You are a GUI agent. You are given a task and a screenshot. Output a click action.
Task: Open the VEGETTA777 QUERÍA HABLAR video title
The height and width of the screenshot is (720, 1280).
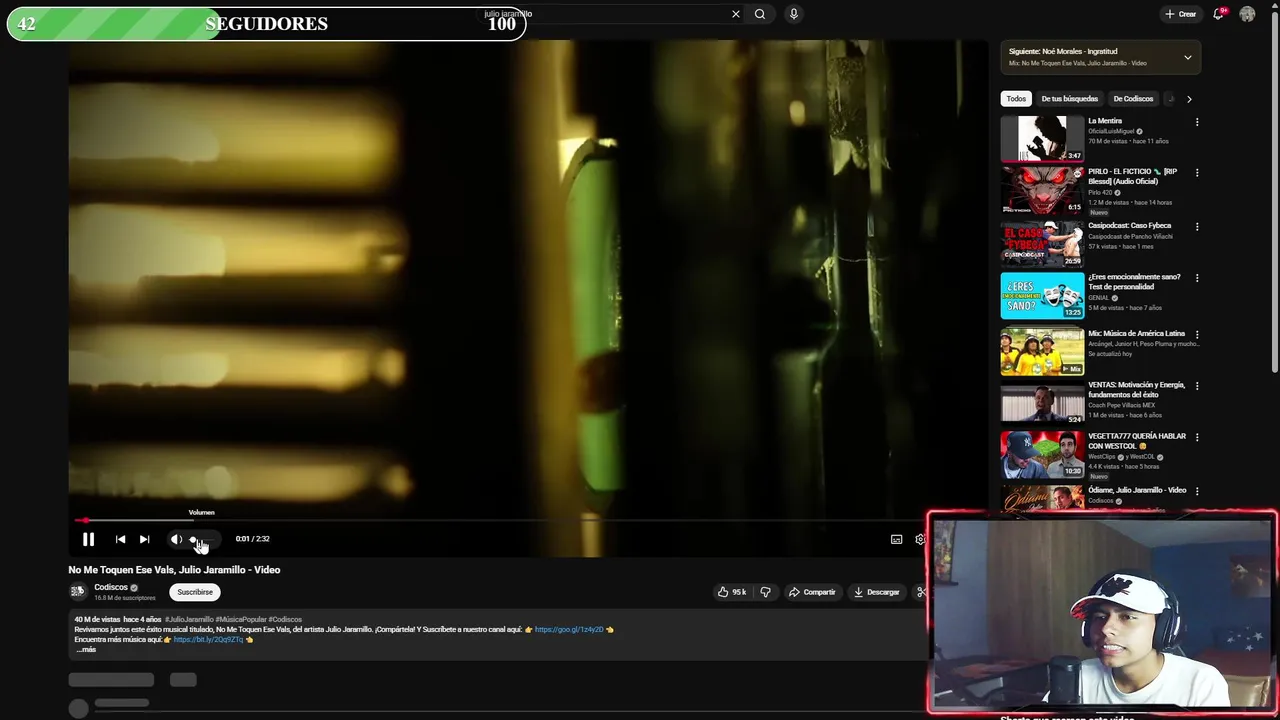pyautogui.click(x=1137, y=441)
